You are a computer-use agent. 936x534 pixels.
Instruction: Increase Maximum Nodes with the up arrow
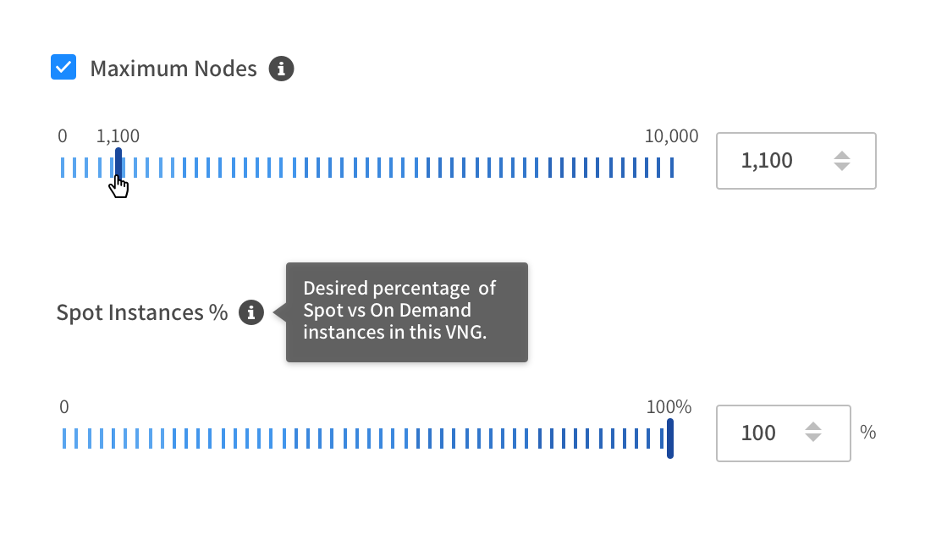[x=842, y=154]
